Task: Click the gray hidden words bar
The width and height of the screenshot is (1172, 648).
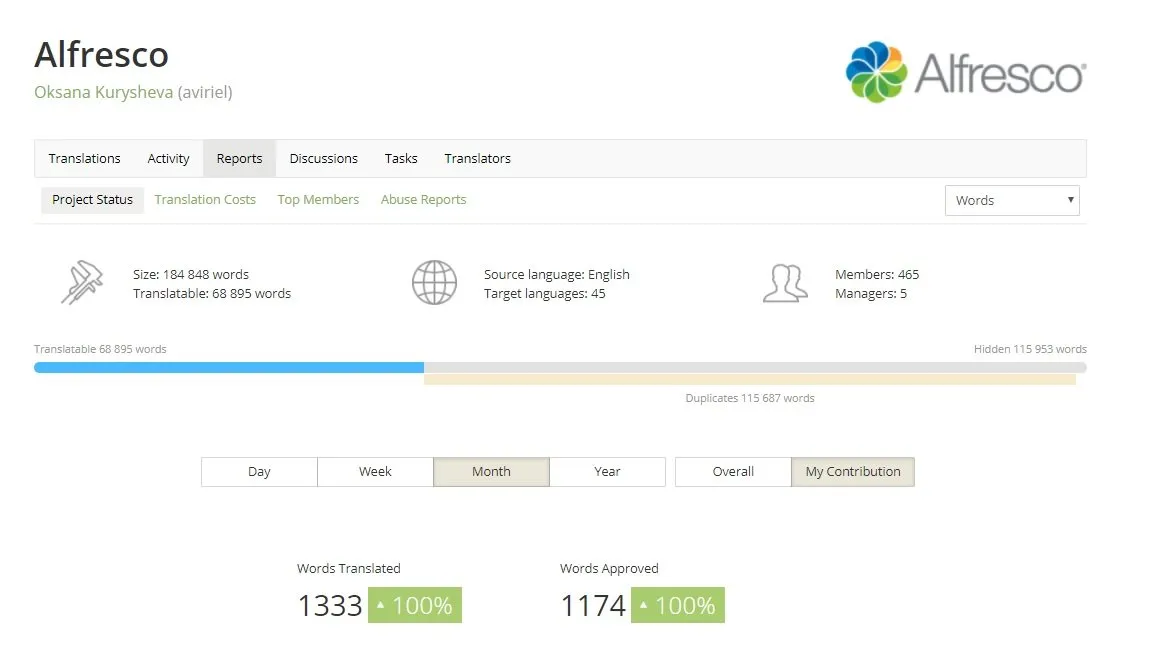Action: pos(755,367)
